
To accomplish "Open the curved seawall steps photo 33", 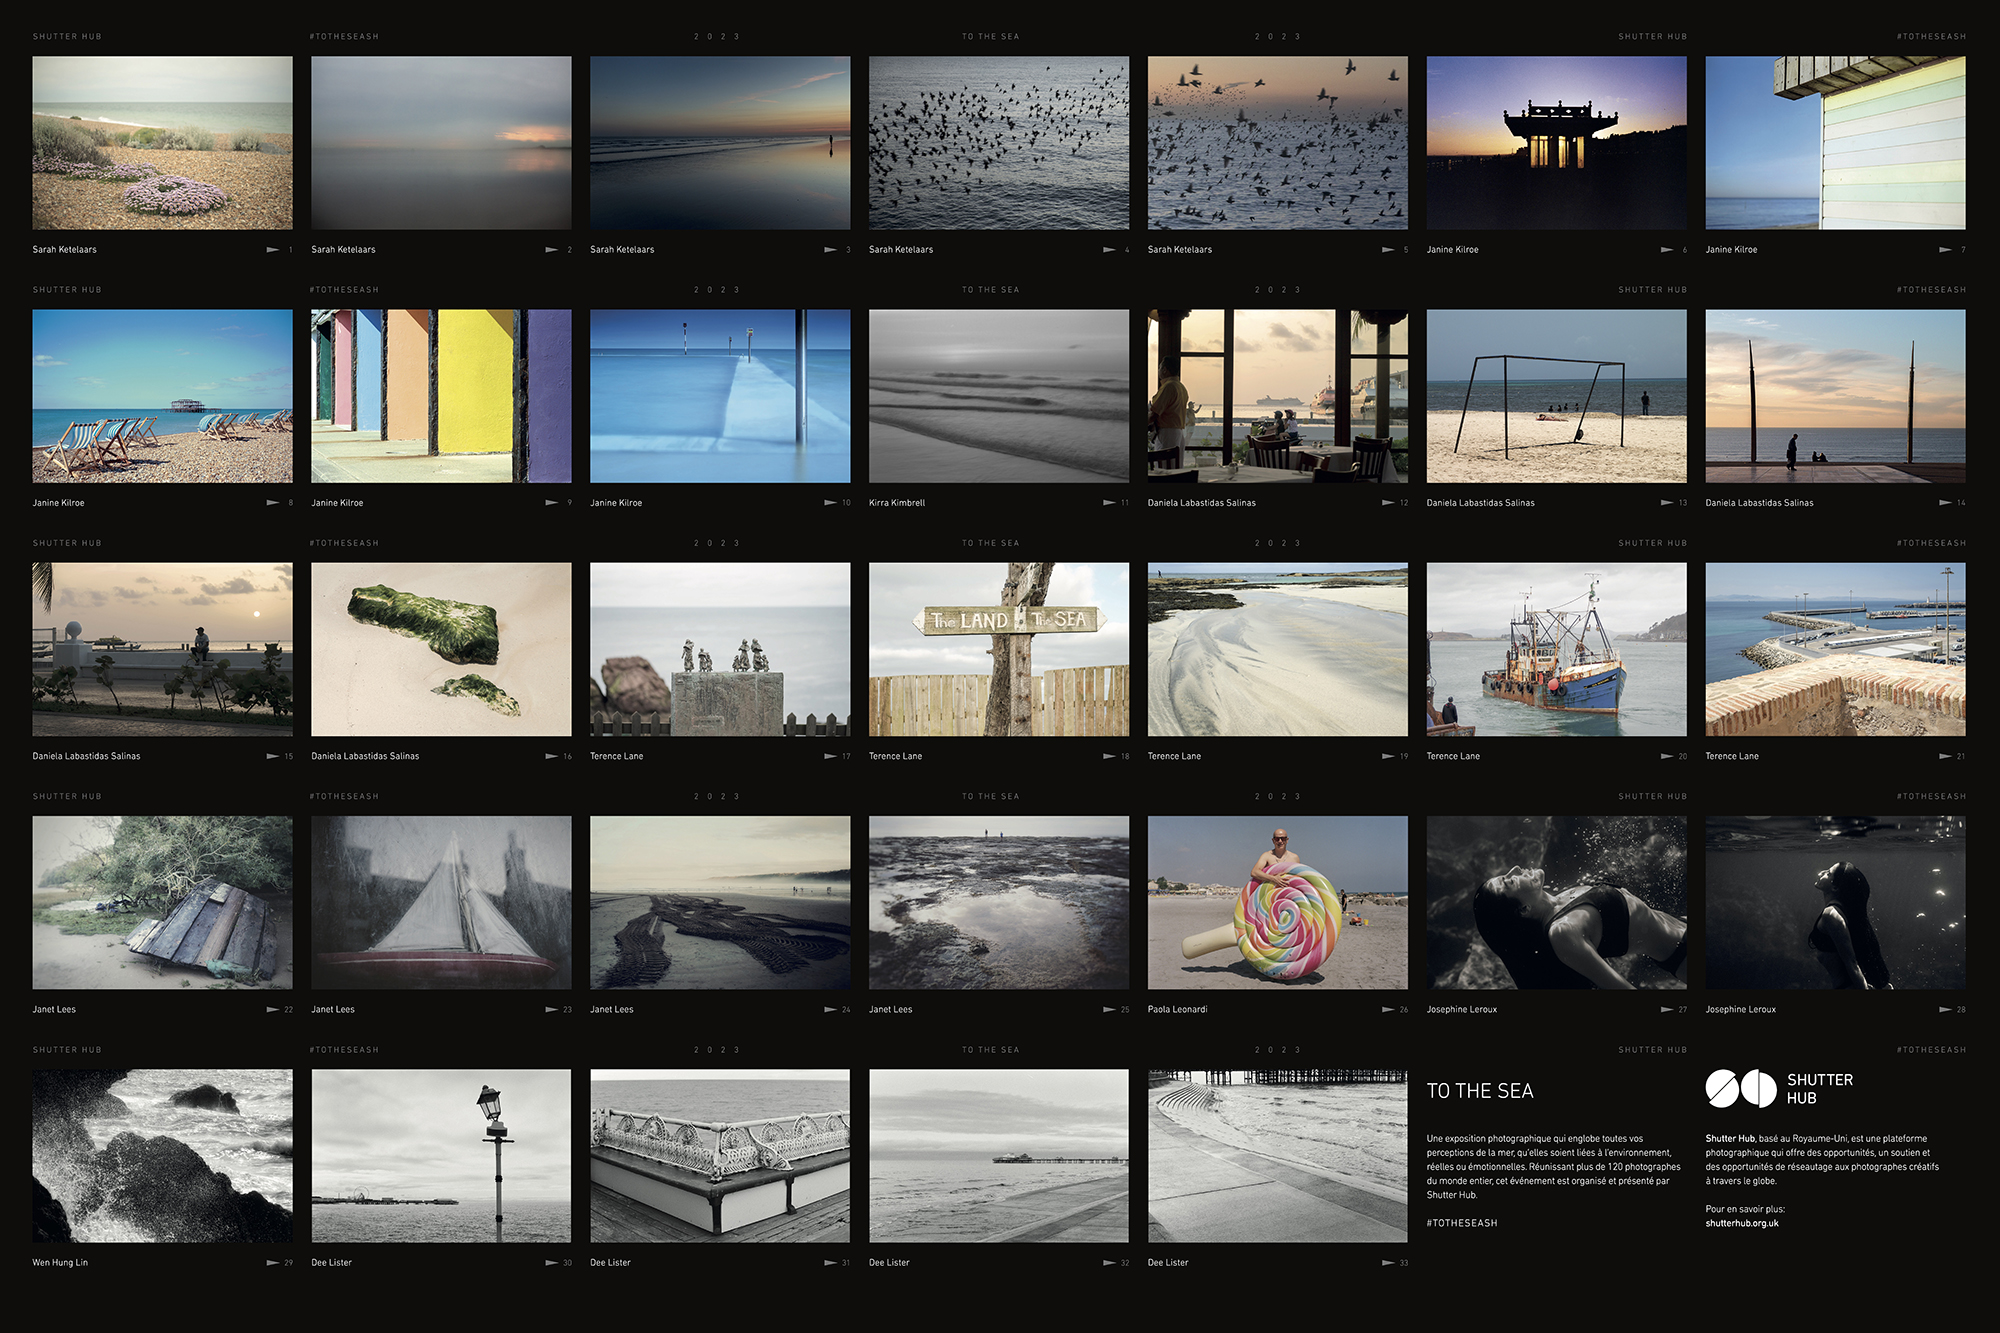I will (x=1277, y=1156).
